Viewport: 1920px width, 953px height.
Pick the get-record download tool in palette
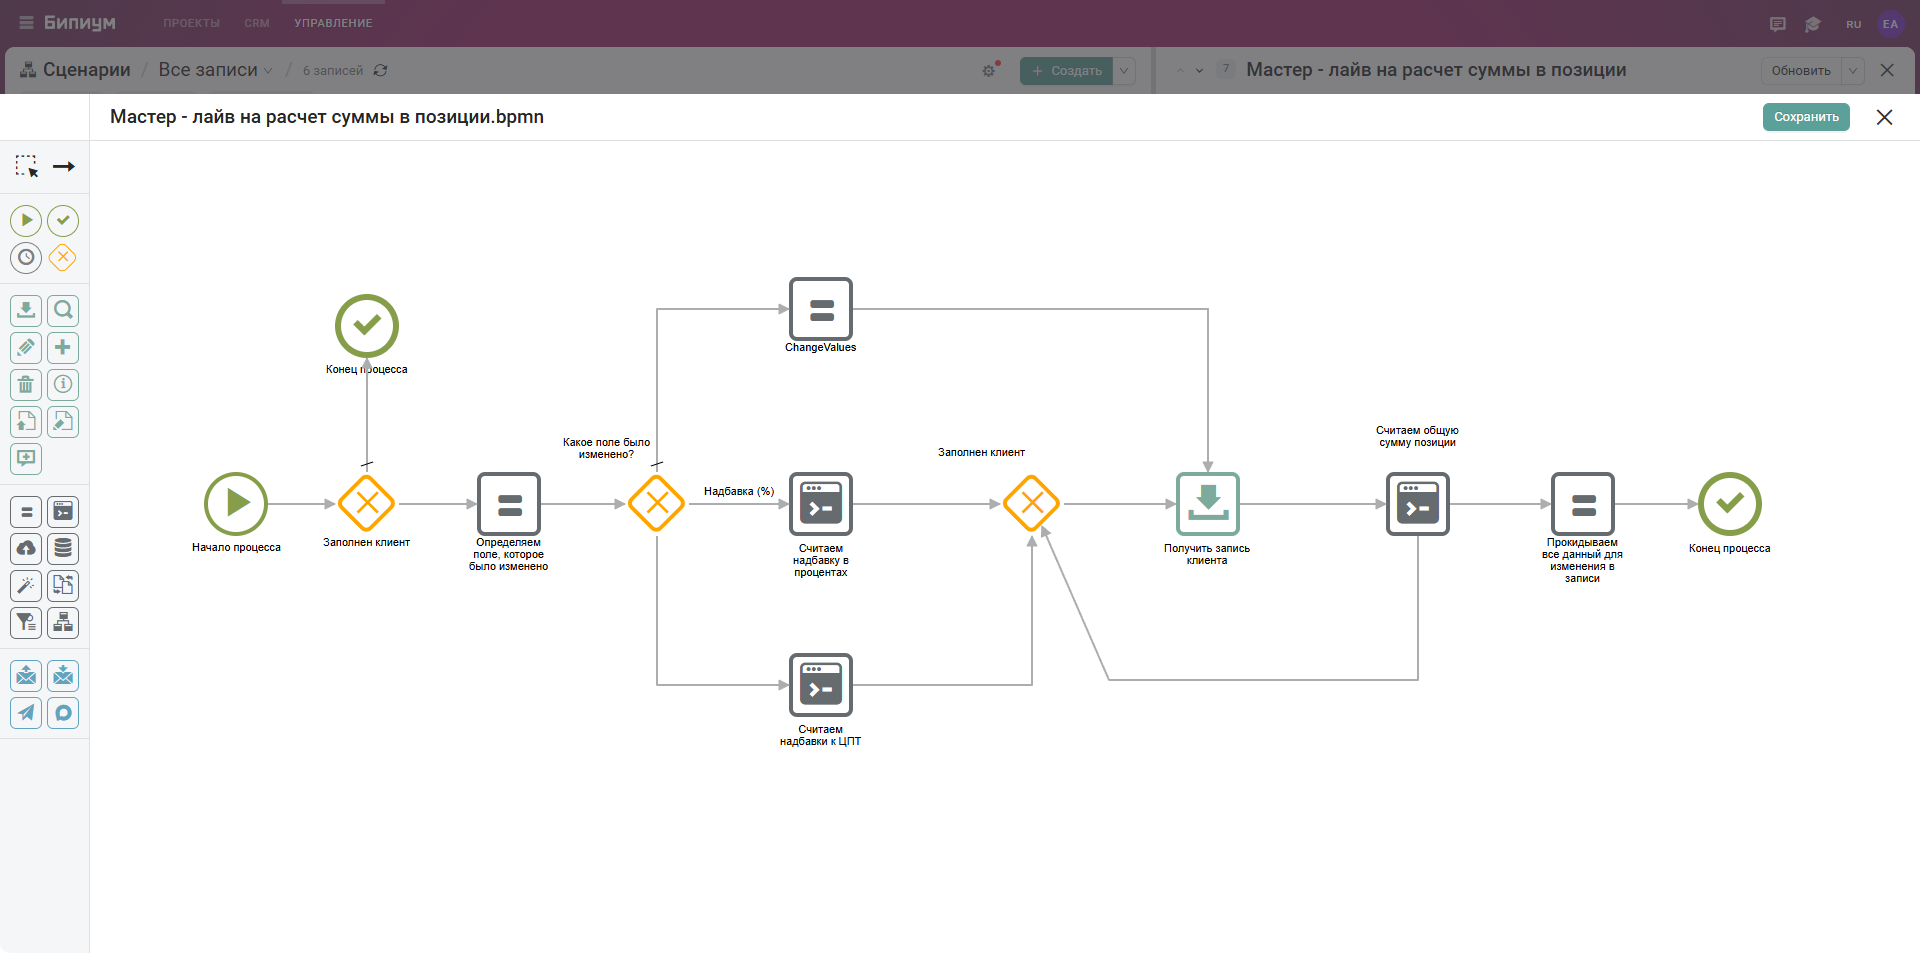(x=26, y=310)
